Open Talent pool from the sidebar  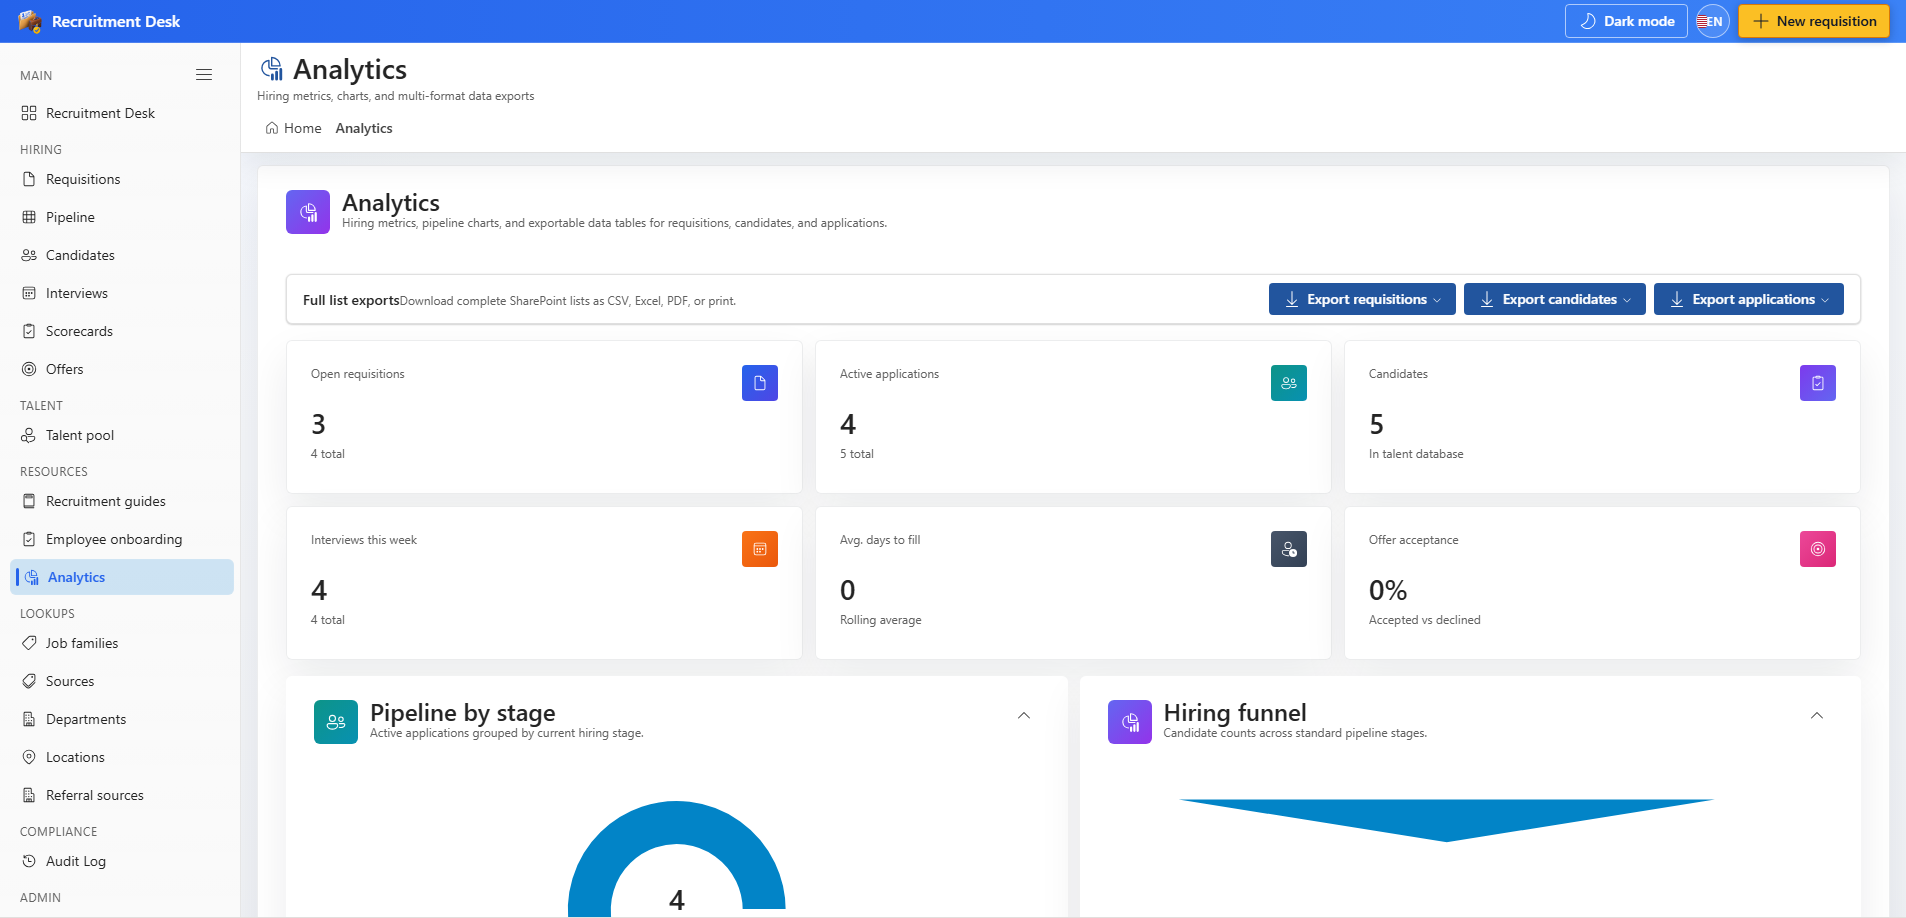click(x=122, y=435)
